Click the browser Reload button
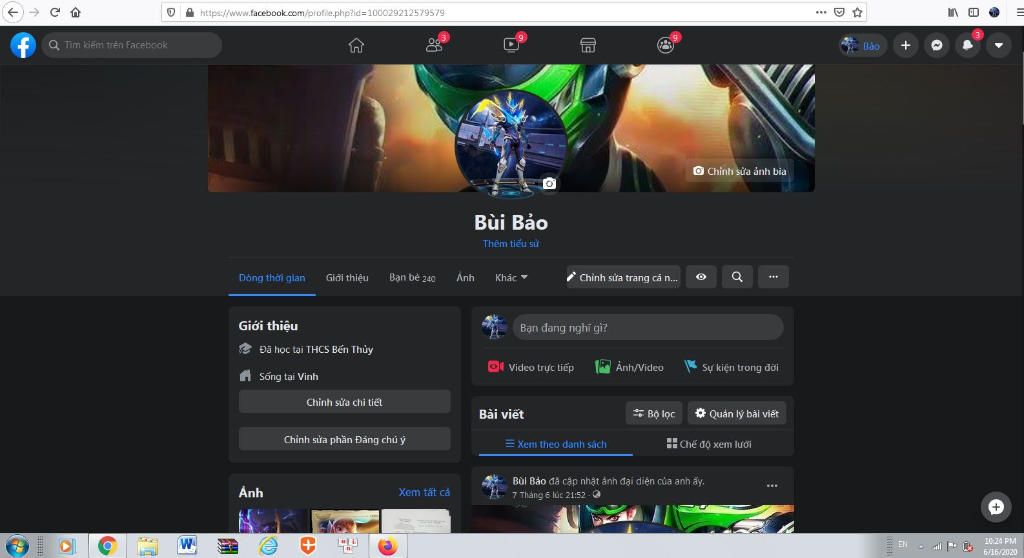Viewport: 1024px width, 558px height. pyautogui.click(x=55, y=12)
